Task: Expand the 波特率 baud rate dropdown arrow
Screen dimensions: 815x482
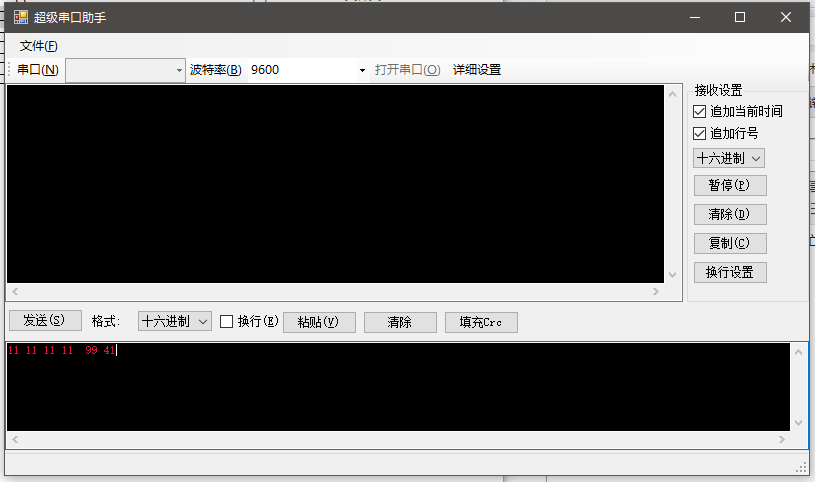Action: (362, 70)
